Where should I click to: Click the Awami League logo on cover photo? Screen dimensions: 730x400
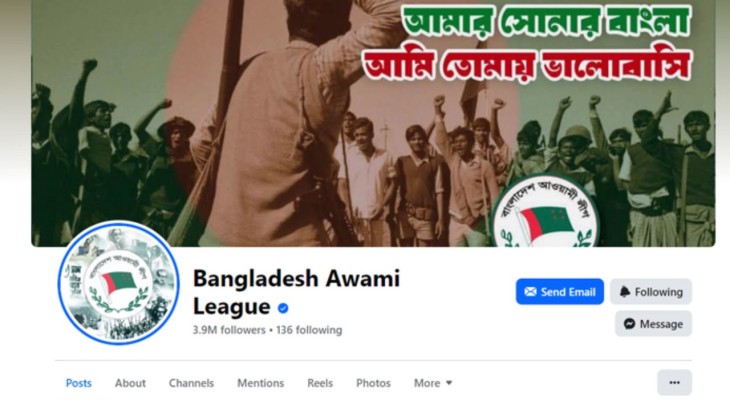546,215
